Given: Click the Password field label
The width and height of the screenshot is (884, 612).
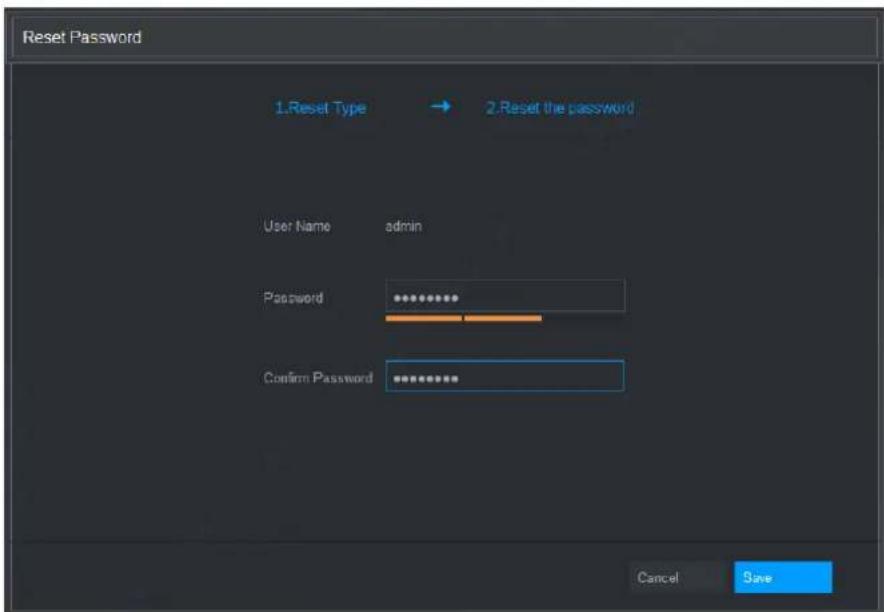Looking at the screenshot, I should click(293, 297).
